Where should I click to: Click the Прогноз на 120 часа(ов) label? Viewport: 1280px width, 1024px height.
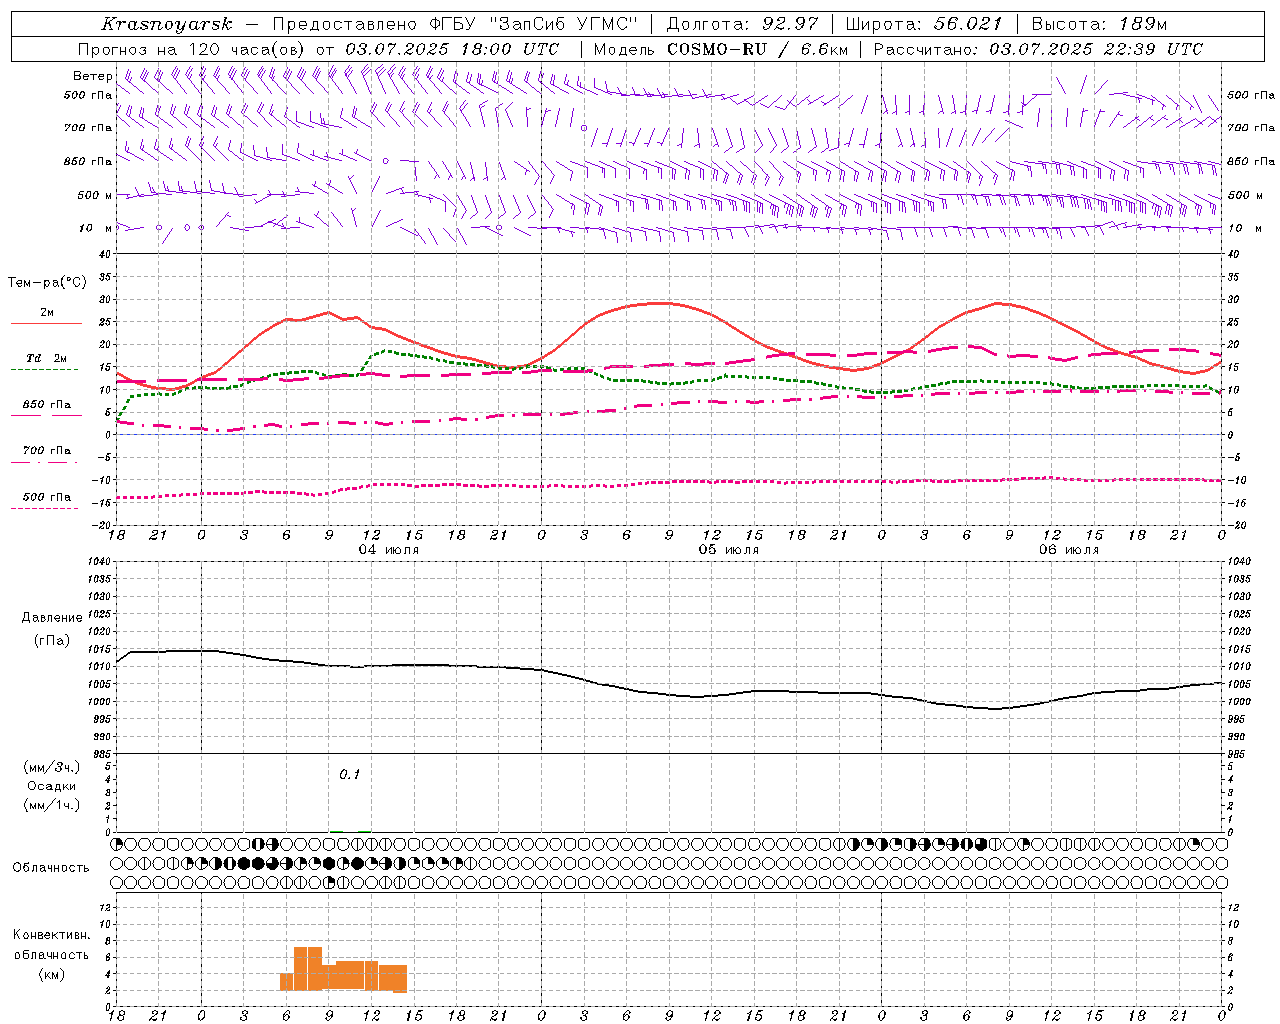pos(192,49)
